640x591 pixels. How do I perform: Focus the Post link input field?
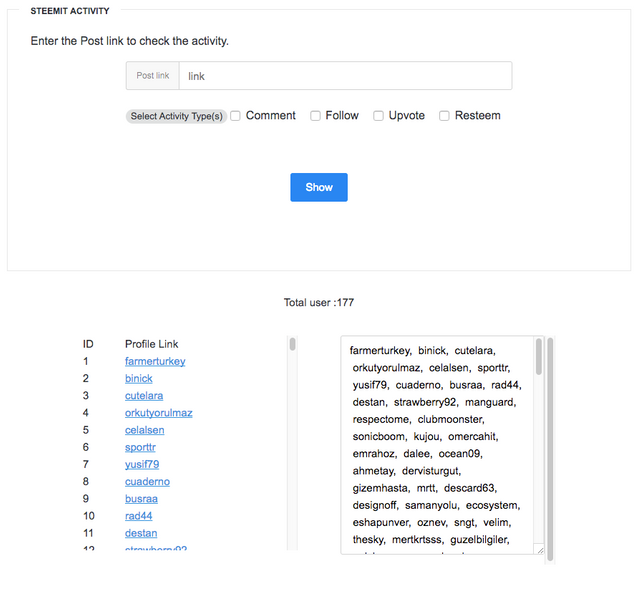click(x=345, y=76)
